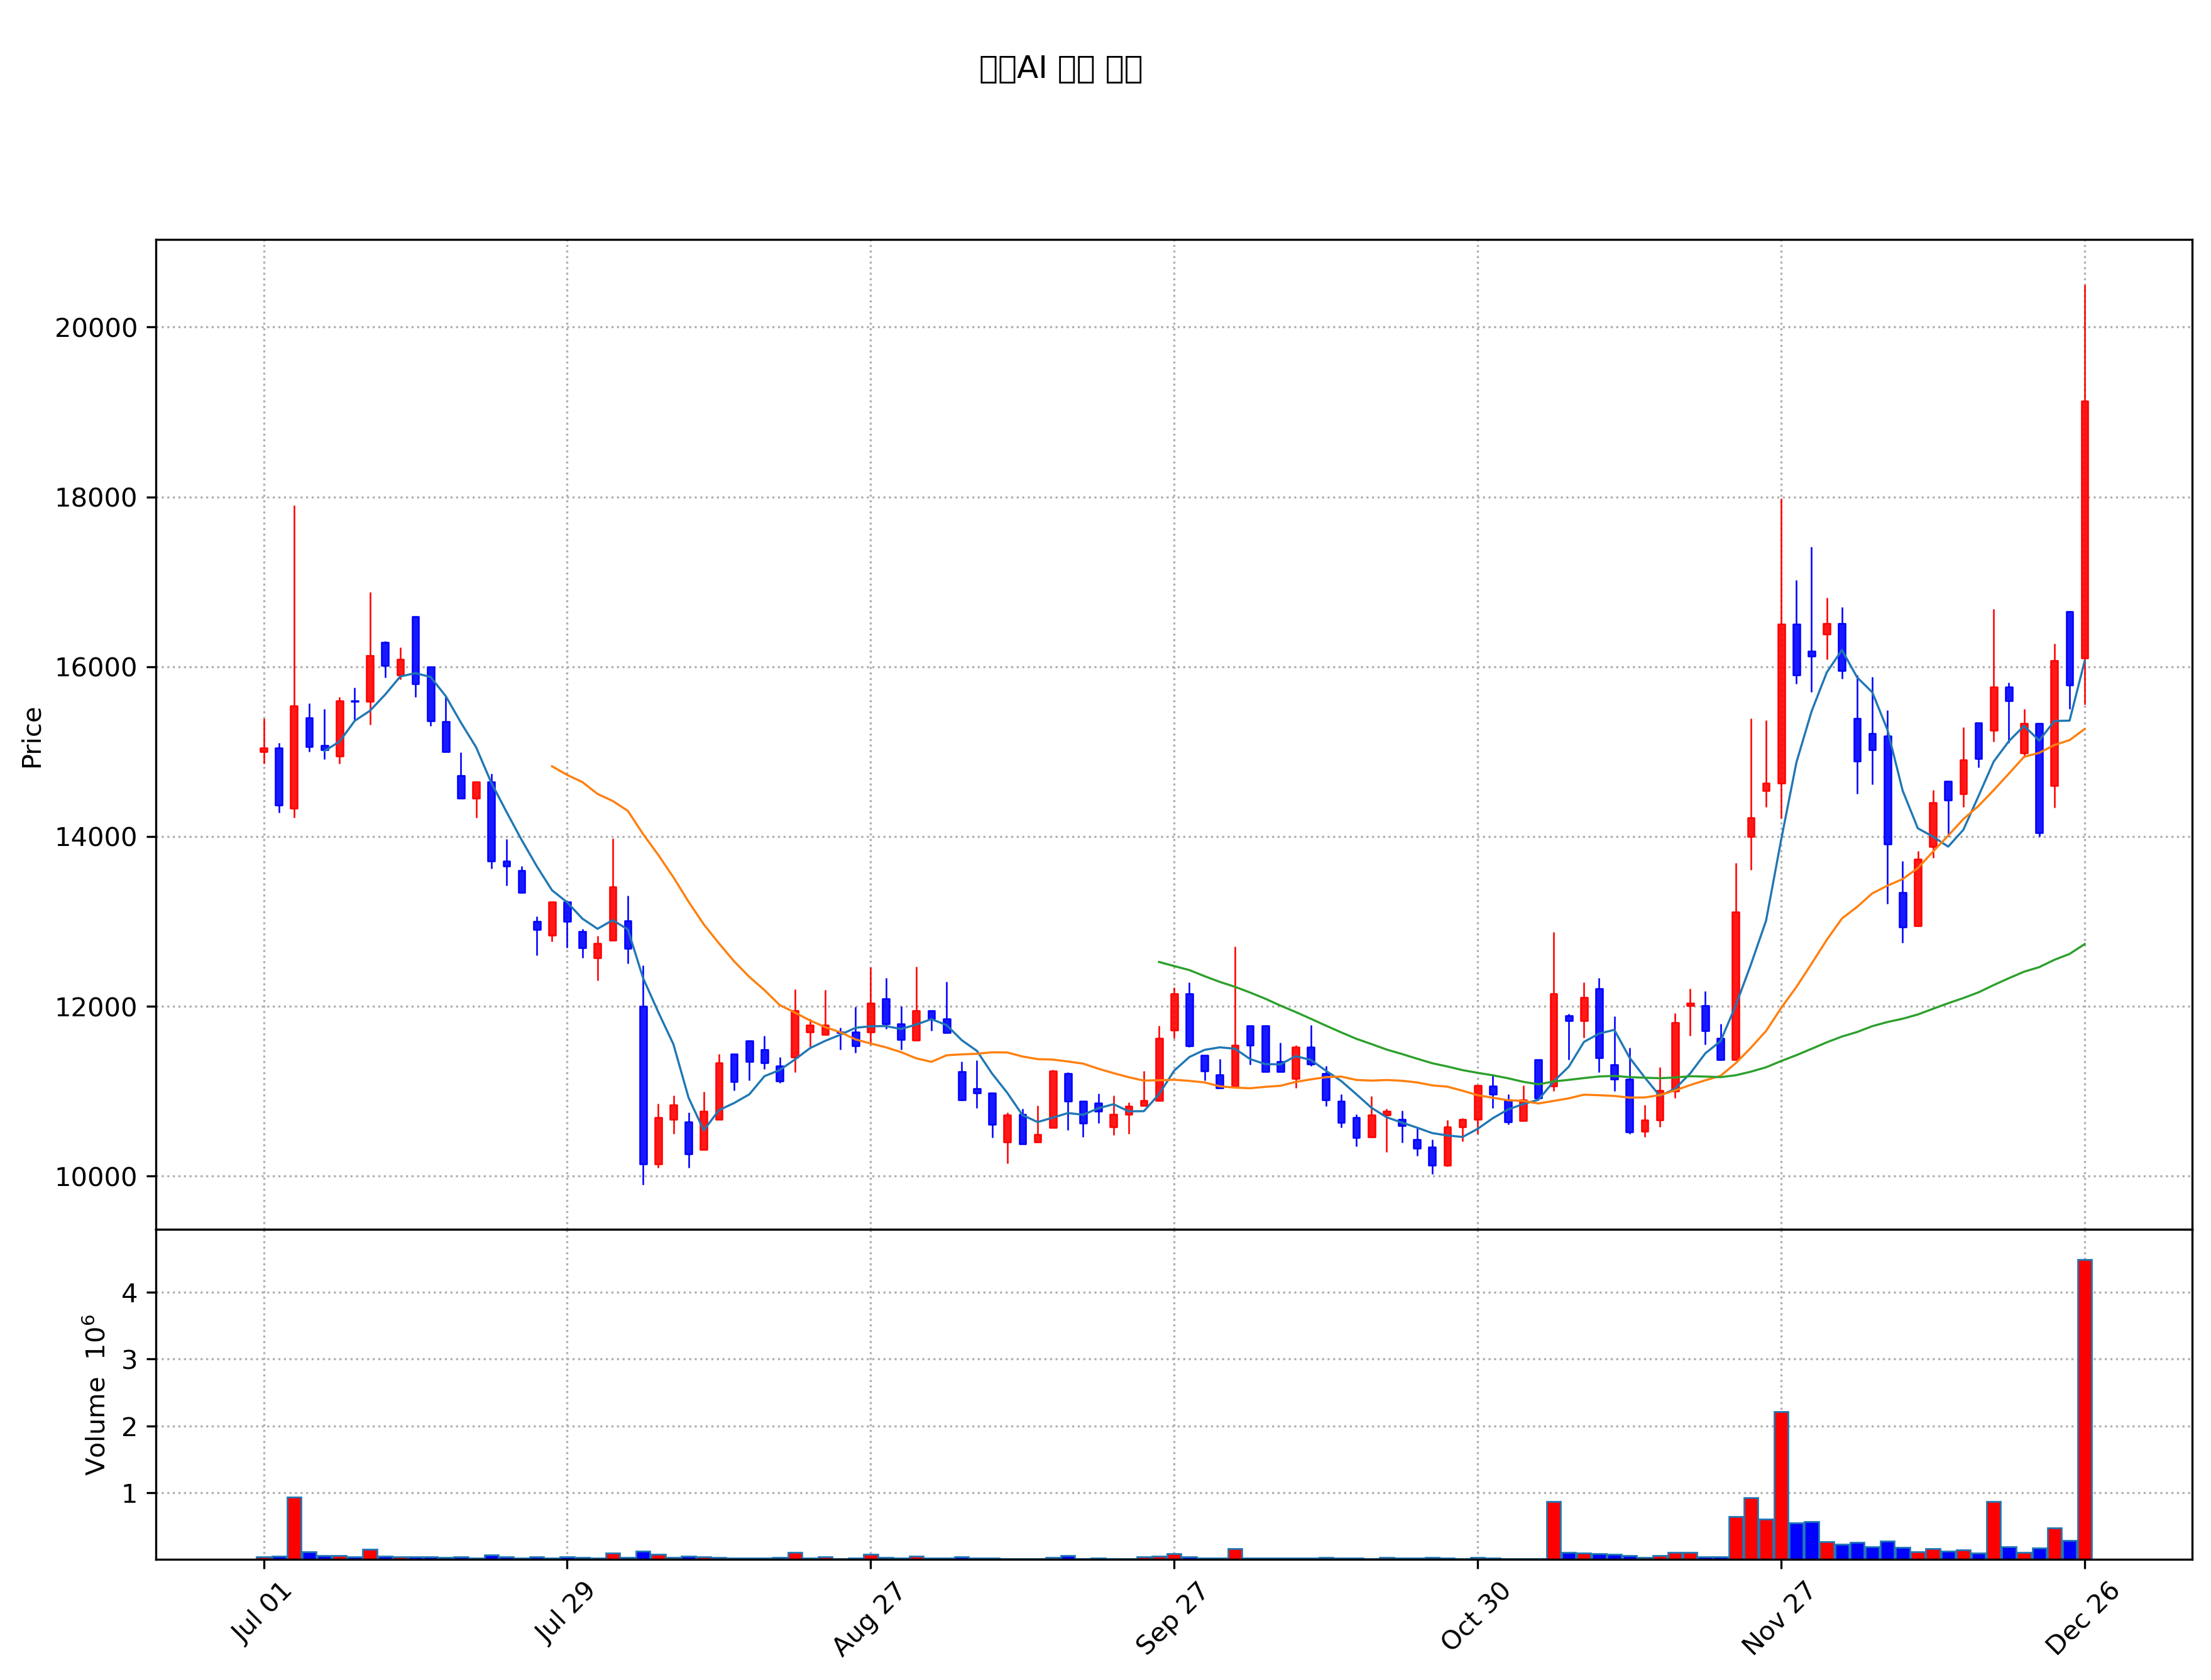Select the volume tick label 4
Image resolution: width=2211 pixels, height=1680 pixels.
(x=129, y=1293)
